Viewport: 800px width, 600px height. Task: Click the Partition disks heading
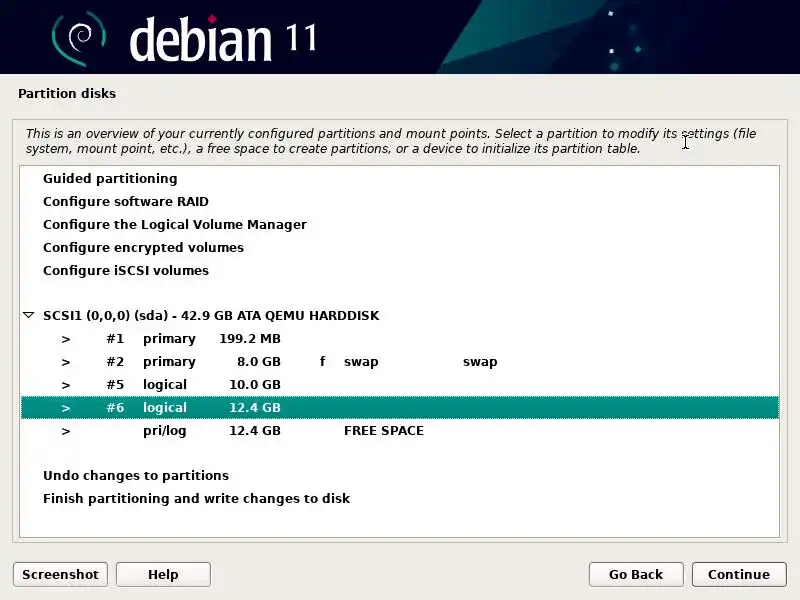click(x=67, y=94)
